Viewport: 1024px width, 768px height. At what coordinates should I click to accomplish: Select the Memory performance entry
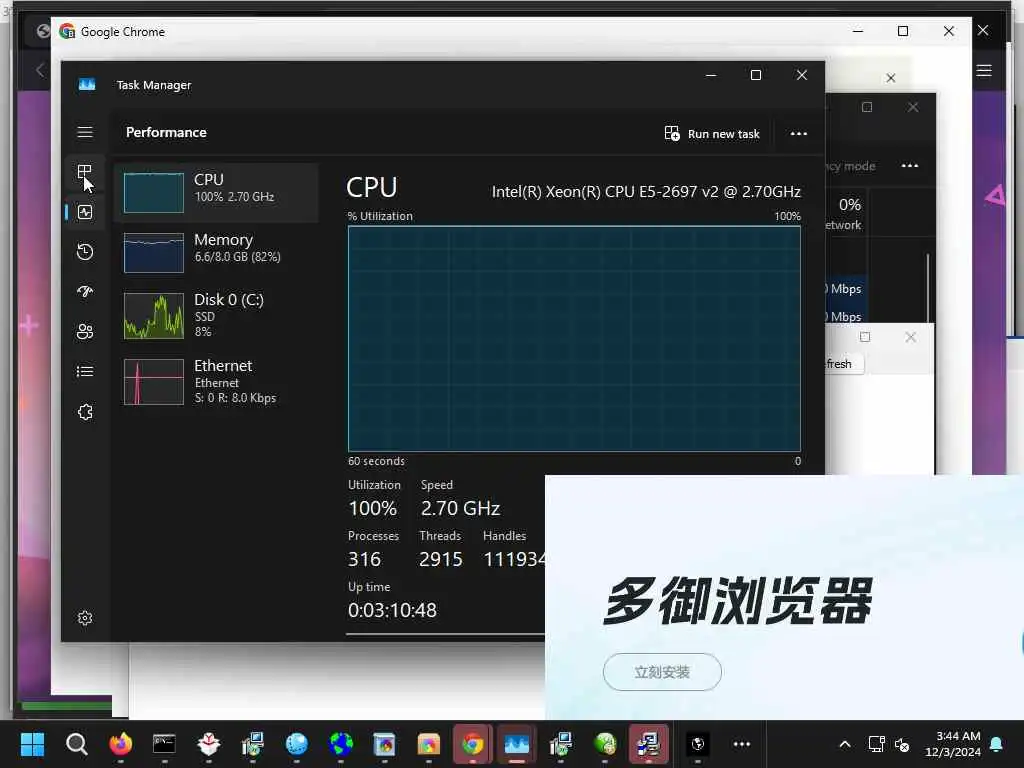click(x=216, y=252)
